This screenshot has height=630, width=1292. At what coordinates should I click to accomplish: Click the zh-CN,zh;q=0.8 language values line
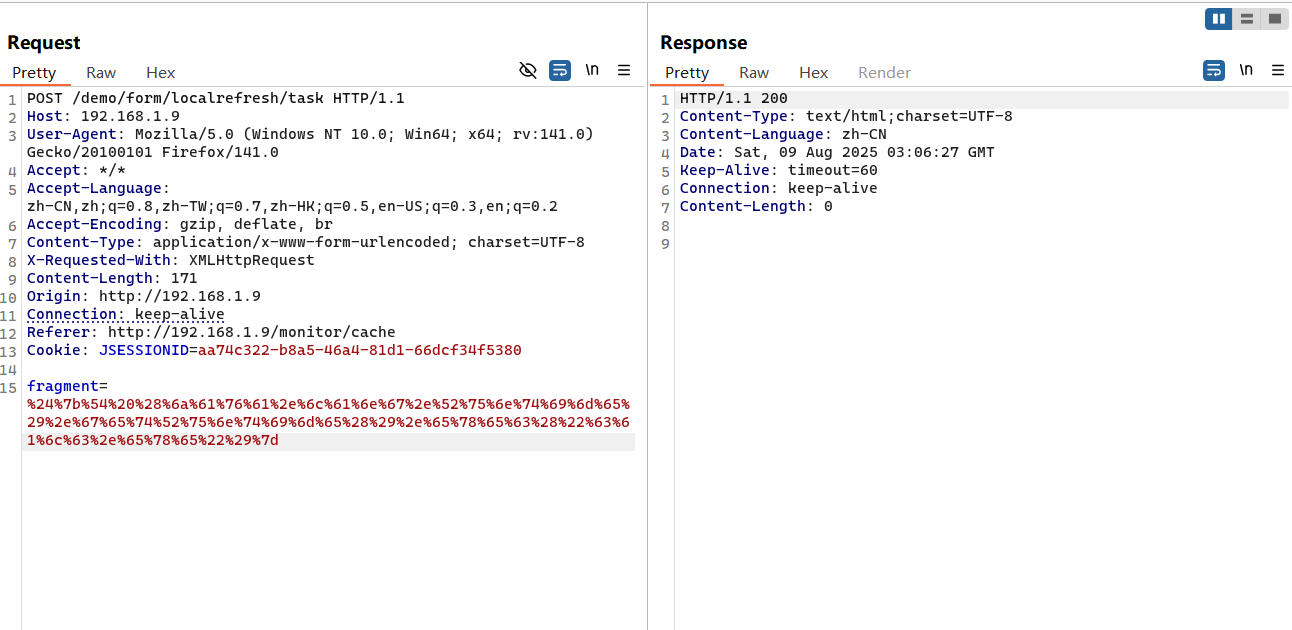coord(292,206)
